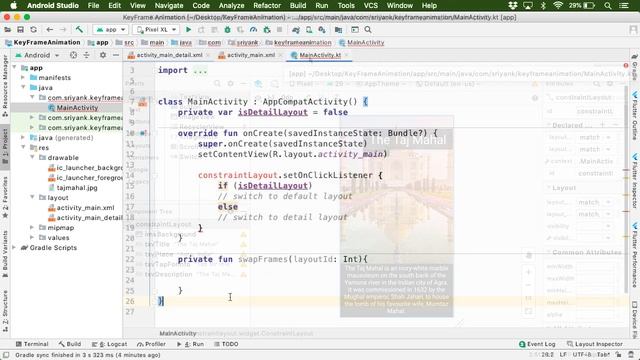Viewport: 640px width, 360px height.
Task: Click the Search Everywhere magnifier icon
Action: point(368,30)
